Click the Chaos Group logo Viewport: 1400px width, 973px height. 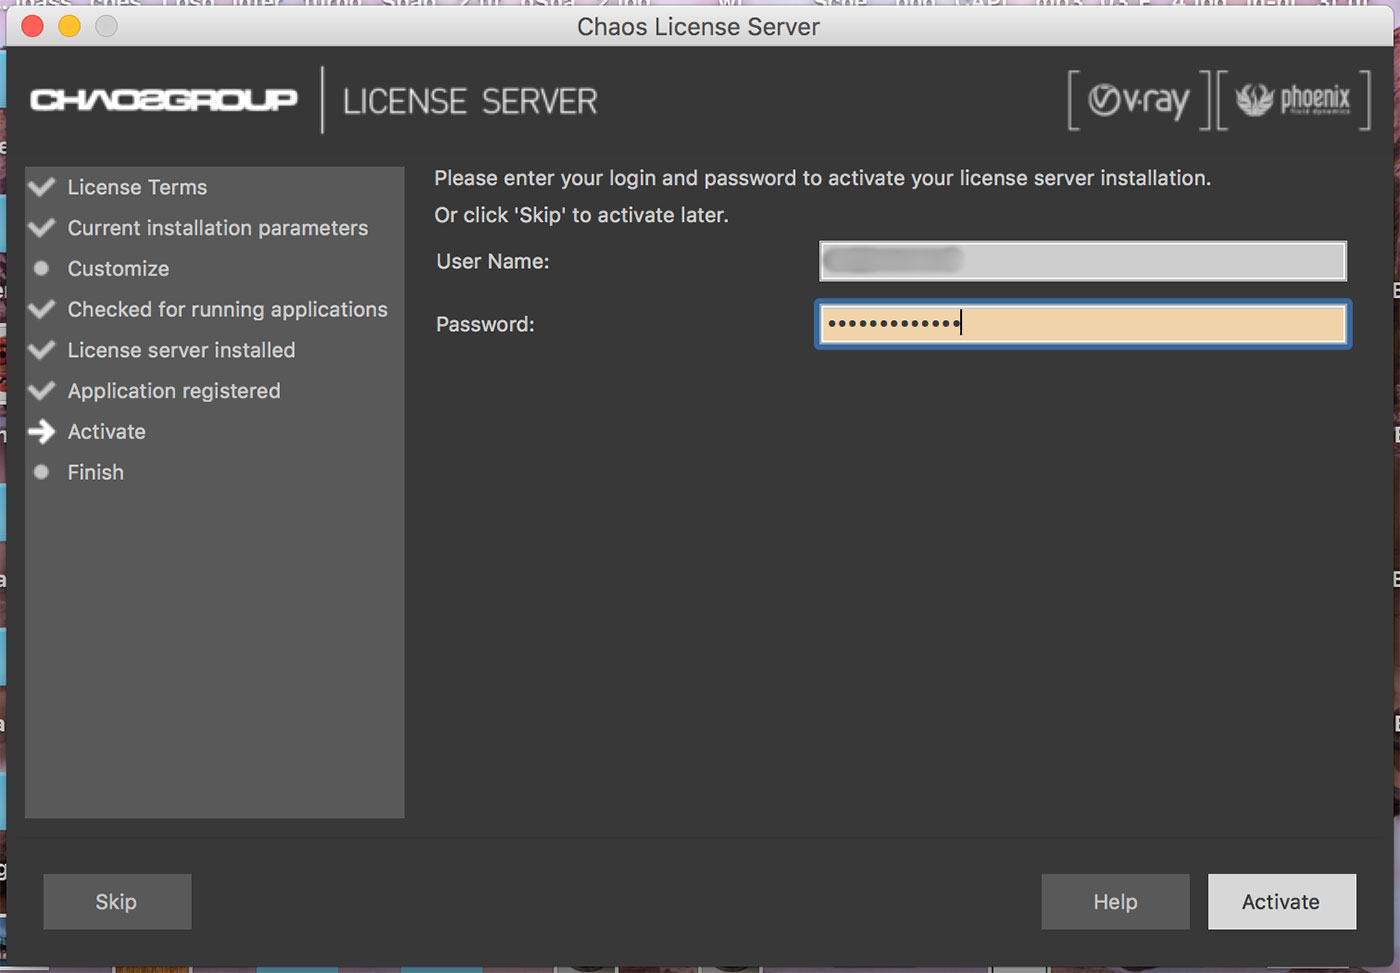pyautogui.click(x=164, y=100)
